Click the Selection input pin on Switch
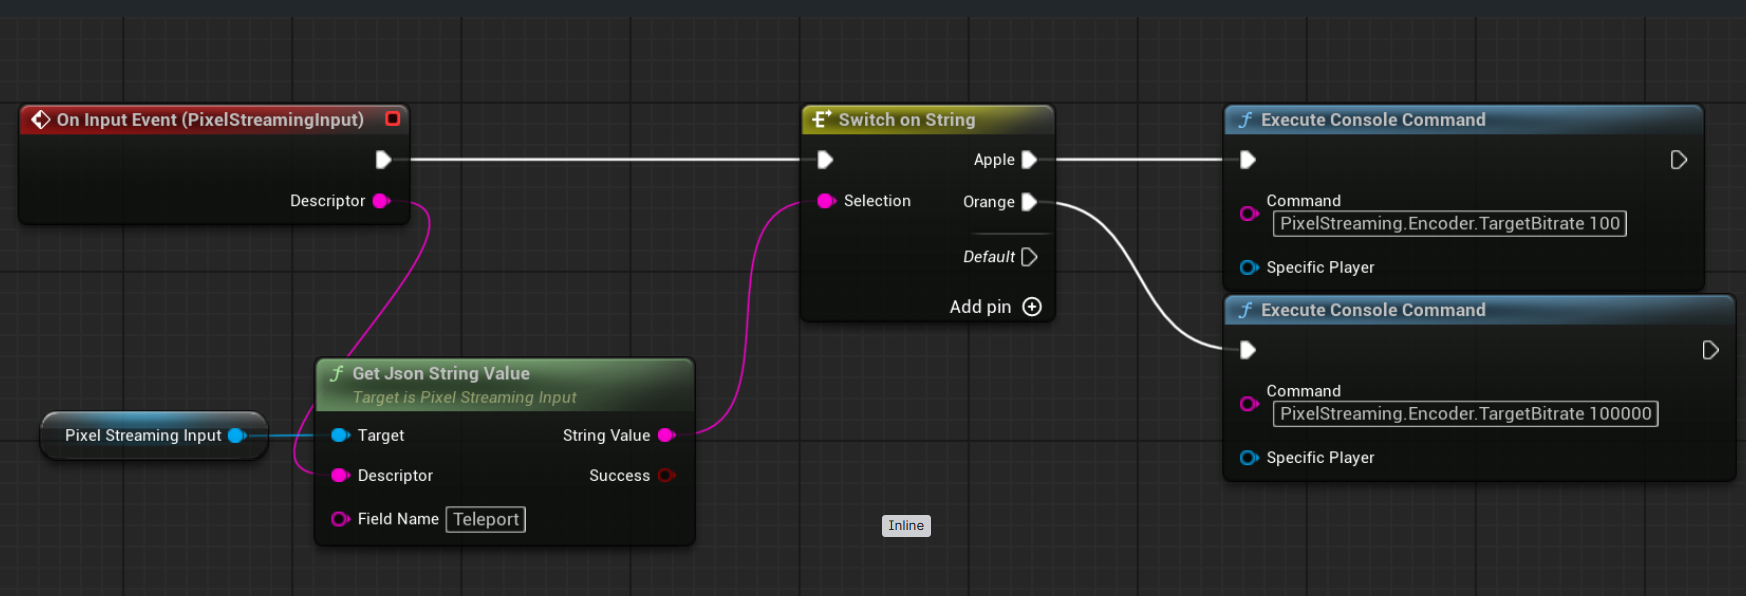 click(x=826, y=201)
